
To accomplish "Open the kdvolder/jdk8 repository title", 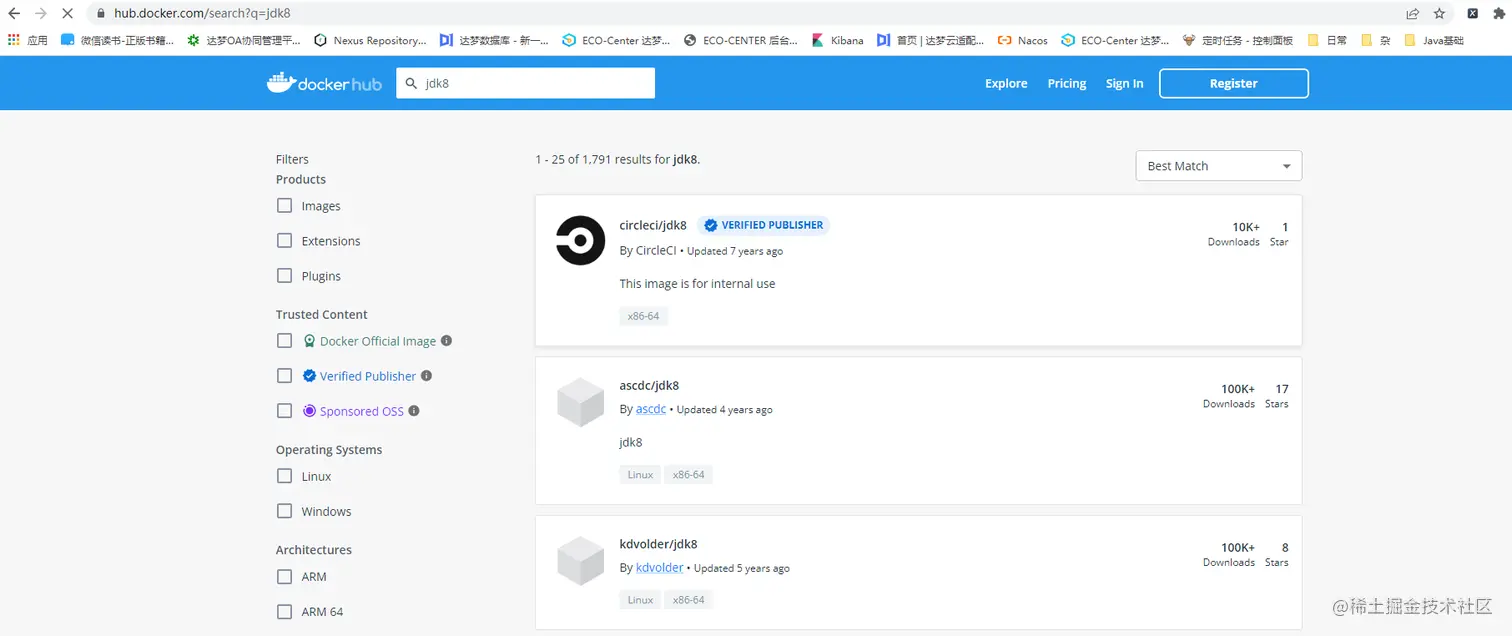I will click(x=658, y=545).
